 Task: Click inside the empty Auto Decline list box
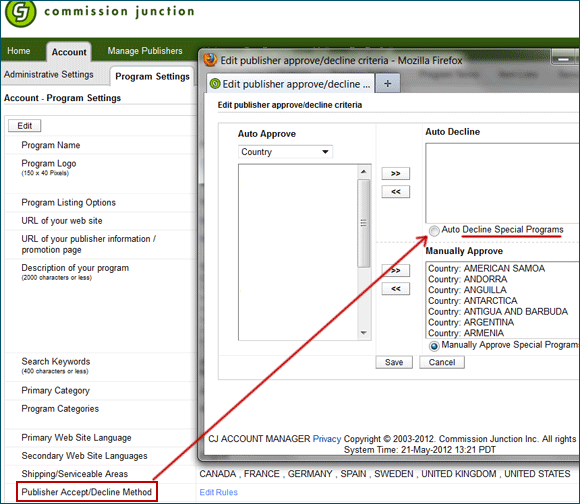pos(502,183)
